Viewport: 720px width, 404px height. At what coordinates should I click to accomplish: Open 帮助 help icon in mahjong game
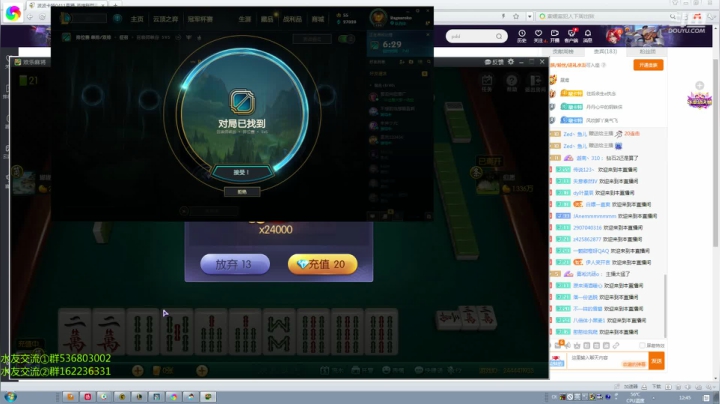tap(512, 83)
